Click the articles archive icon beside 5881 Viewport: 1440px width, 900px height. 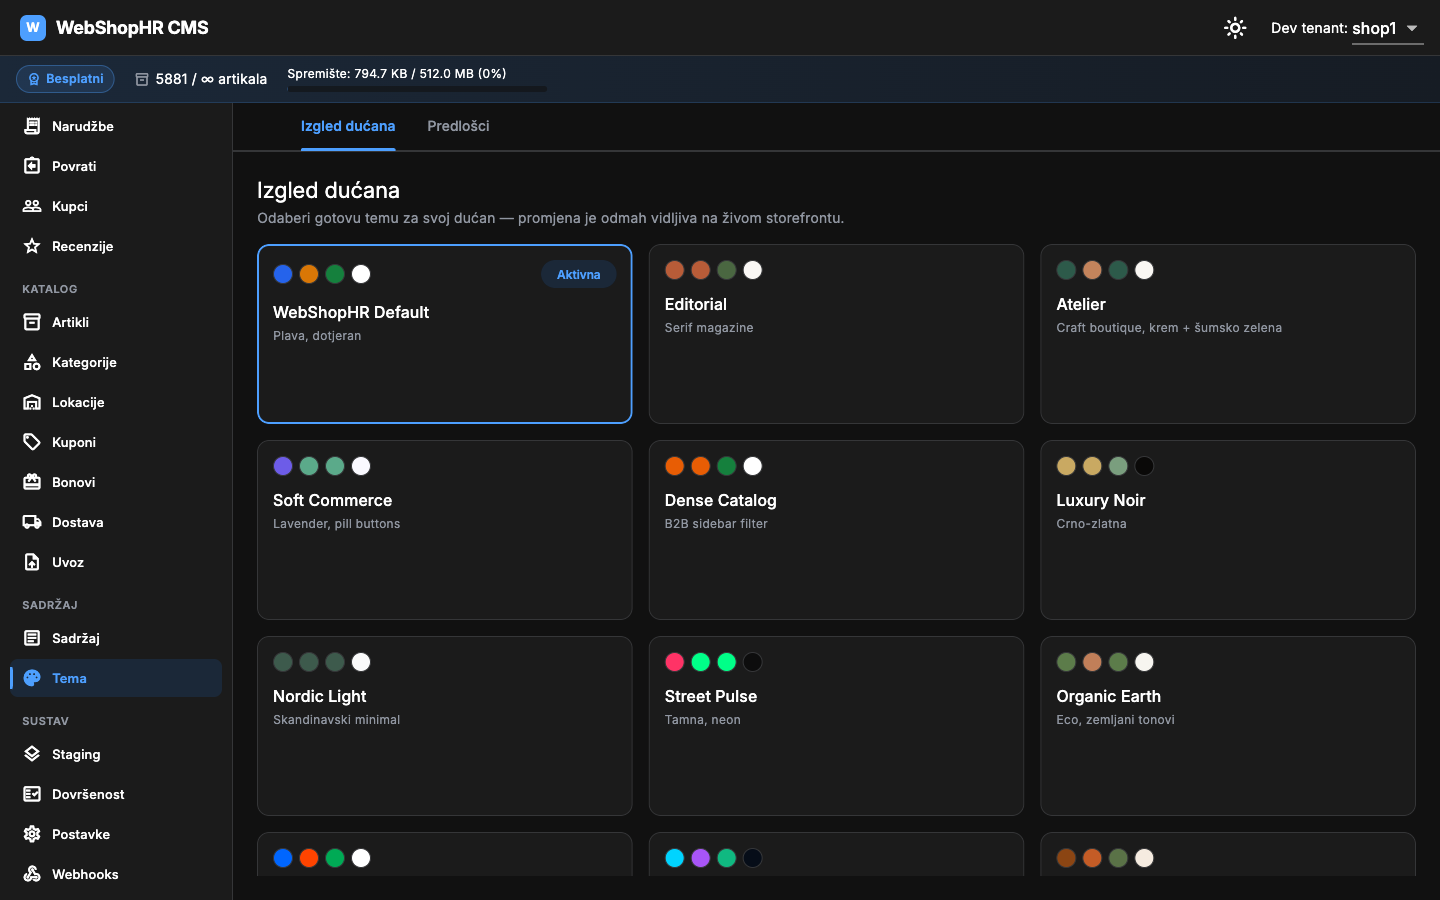tap(142, 79)
